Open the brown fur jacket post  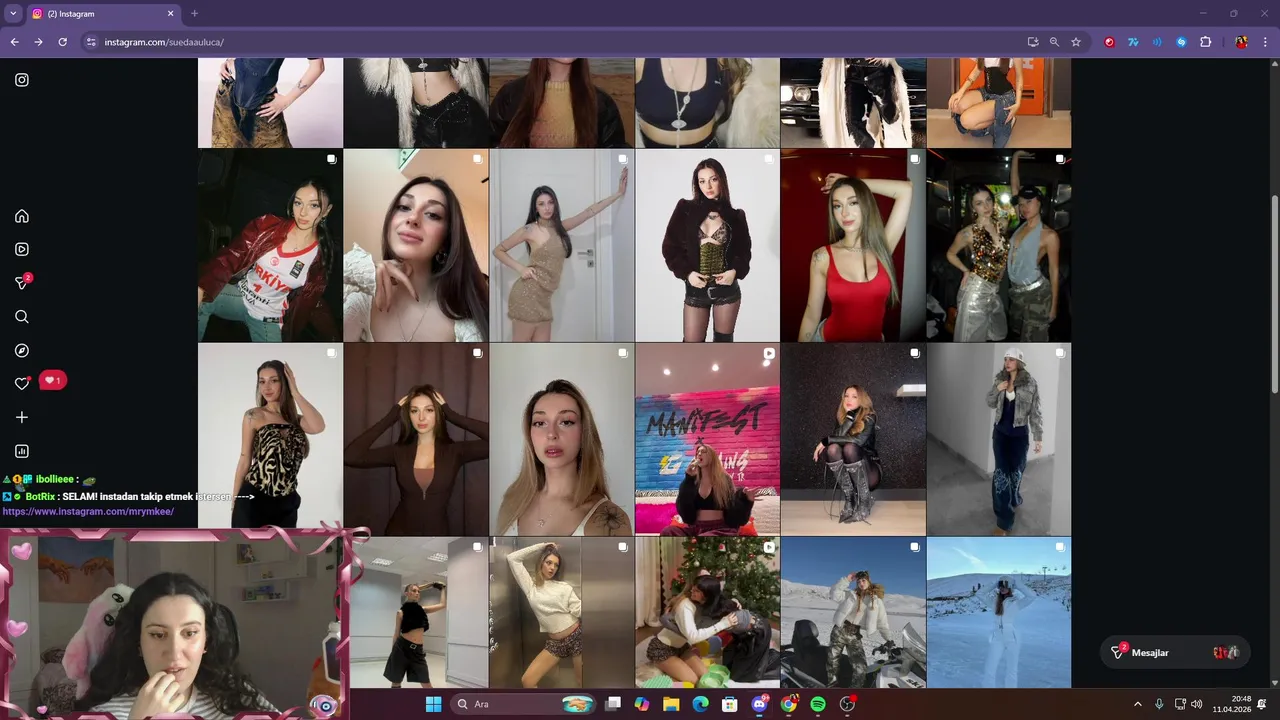pyautogui.click(x=707, y=246)
